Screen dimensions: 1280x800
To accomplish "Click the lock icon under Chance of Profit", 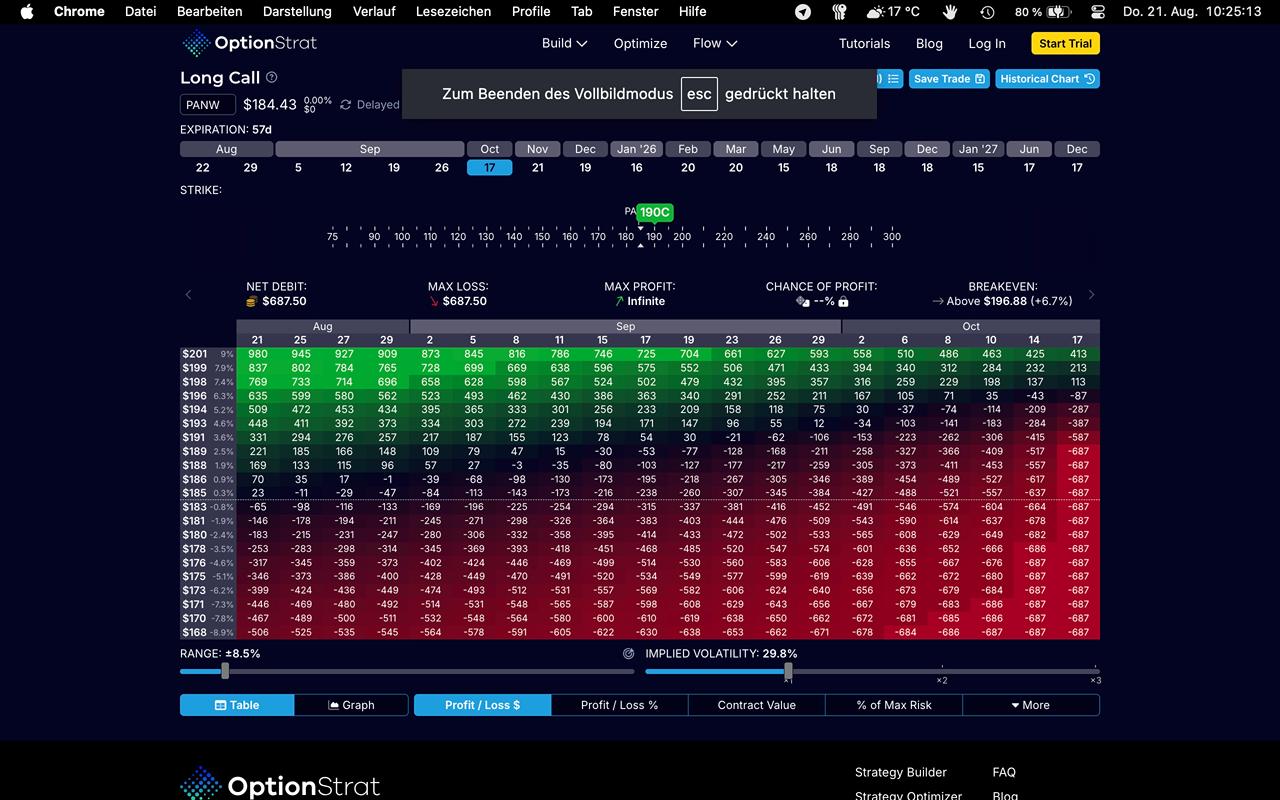I will click(843, 301).
